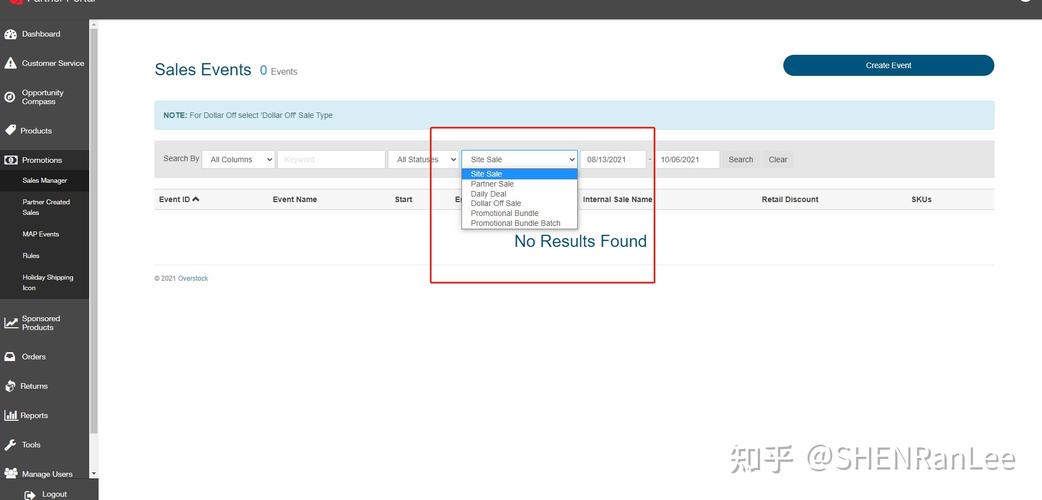The width and height of the screenshot is (1042, 500).
Task: Click the Clear button
Action: 778,160
